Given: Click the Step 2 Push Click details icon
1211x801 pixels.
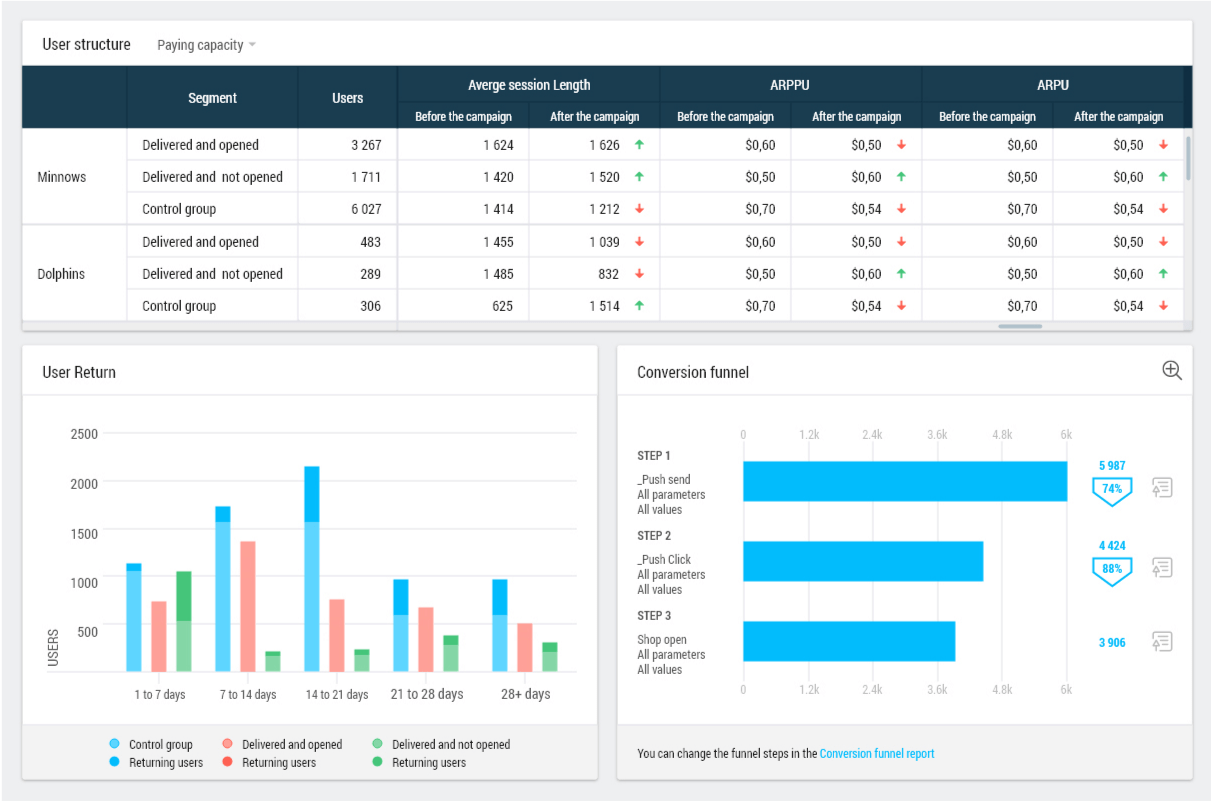Looking at the screenshot, I should click(x=1161, y=568).
